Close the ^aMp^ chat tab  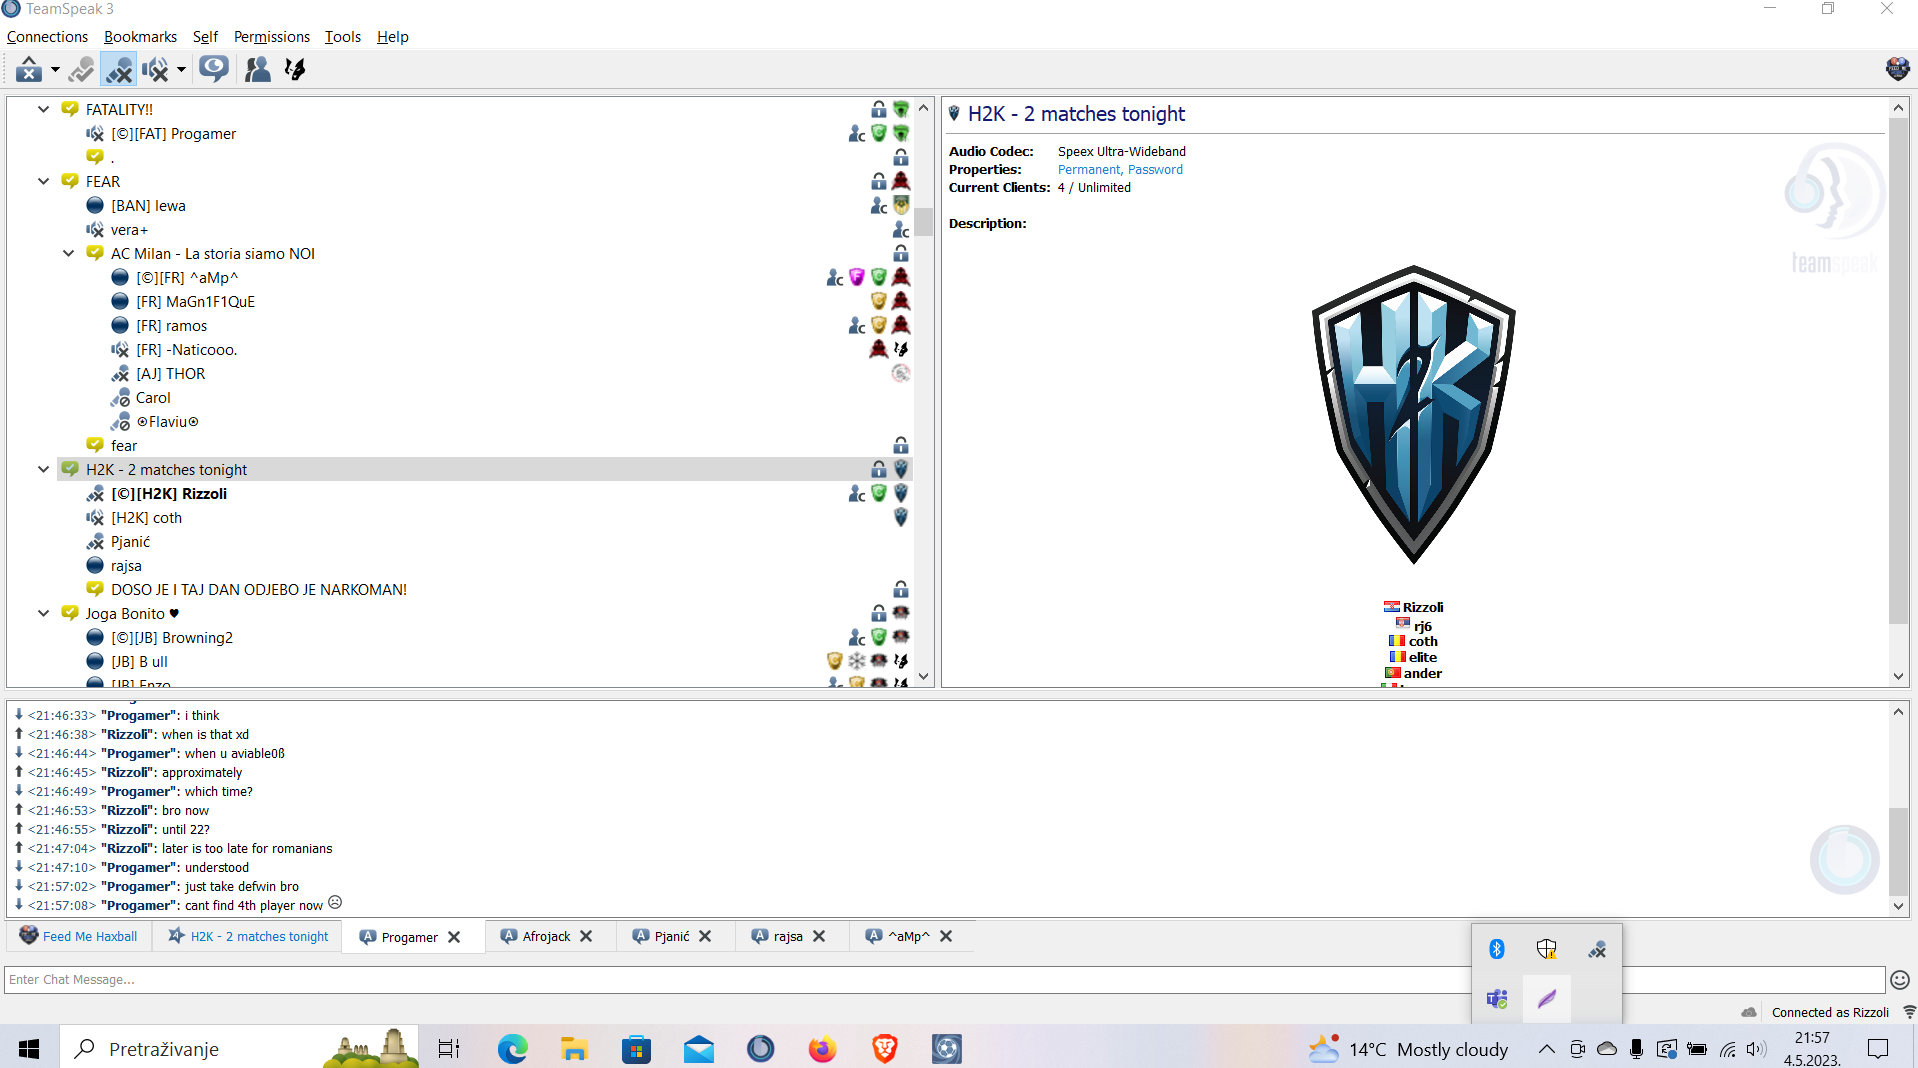point(946,936)
